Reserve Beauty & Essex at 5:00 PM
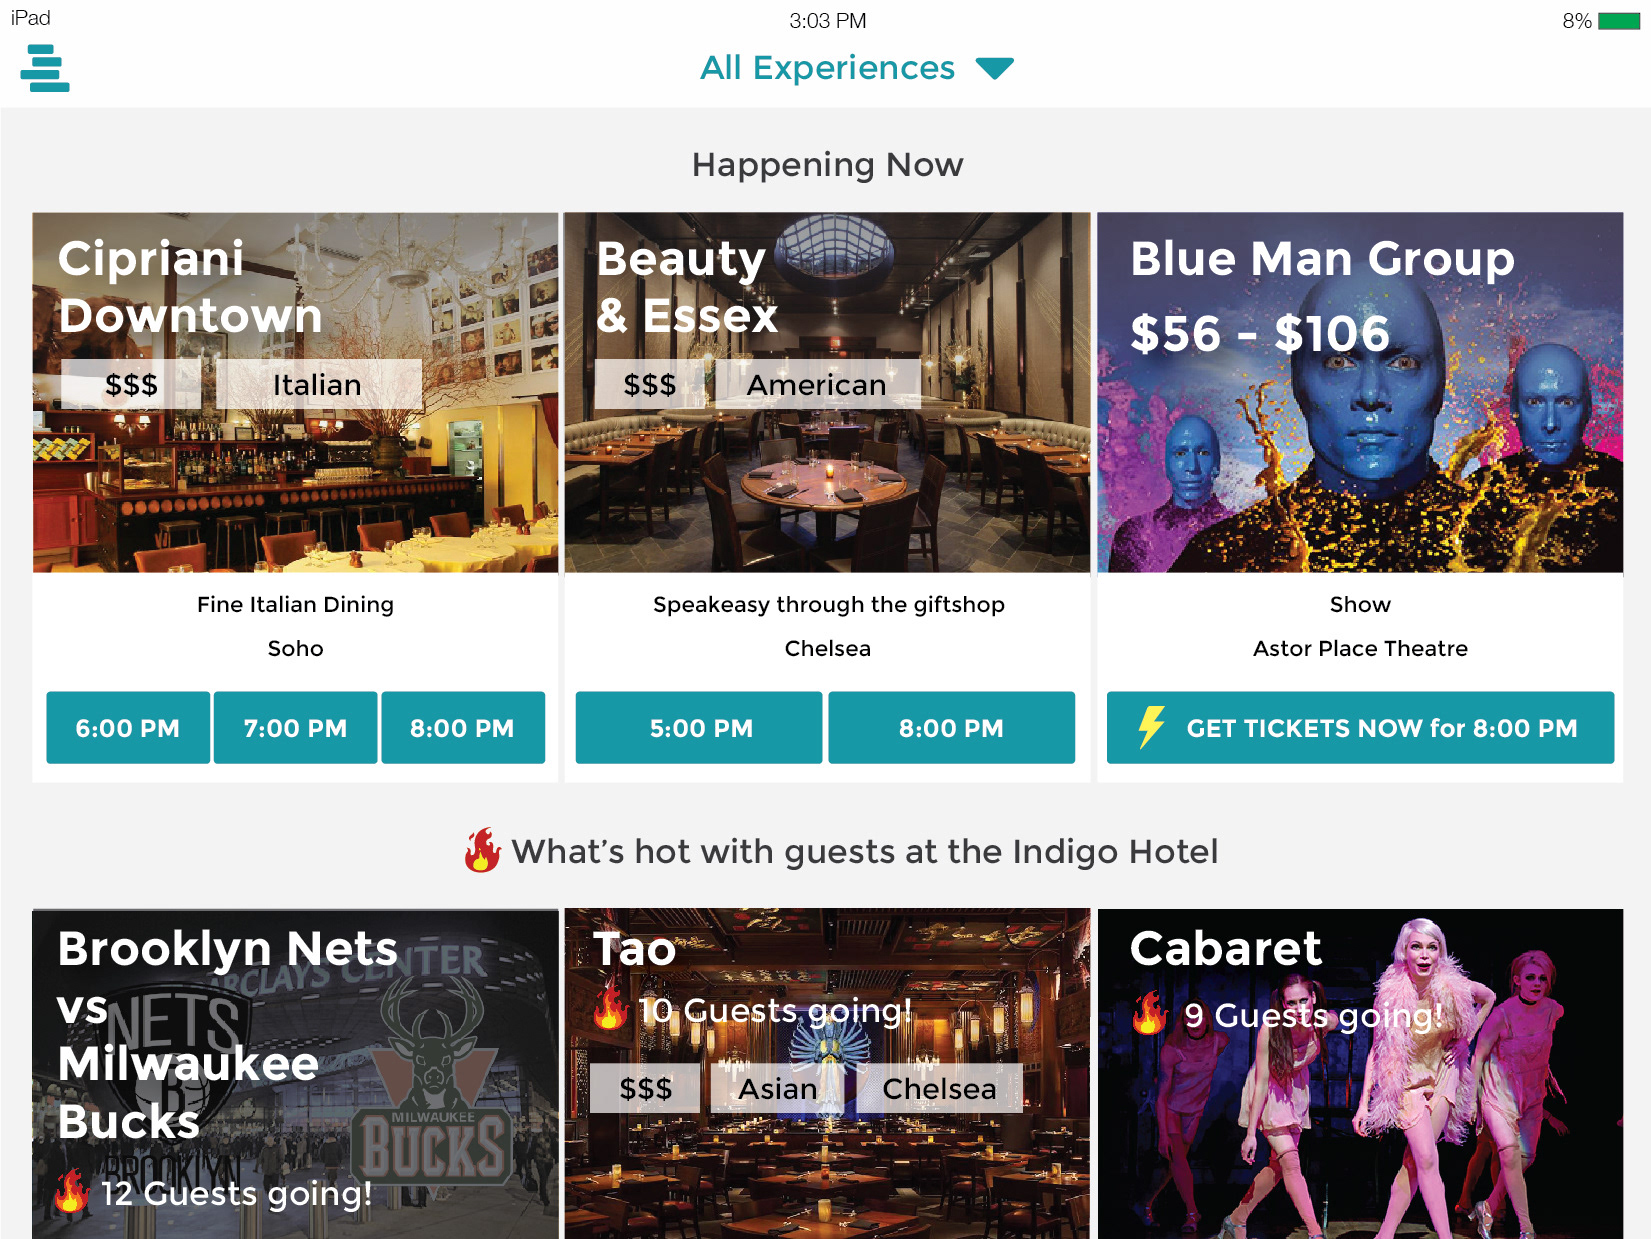This screenshot has width=1651, height=1239. pyautogui.click(x=699, y=728)
